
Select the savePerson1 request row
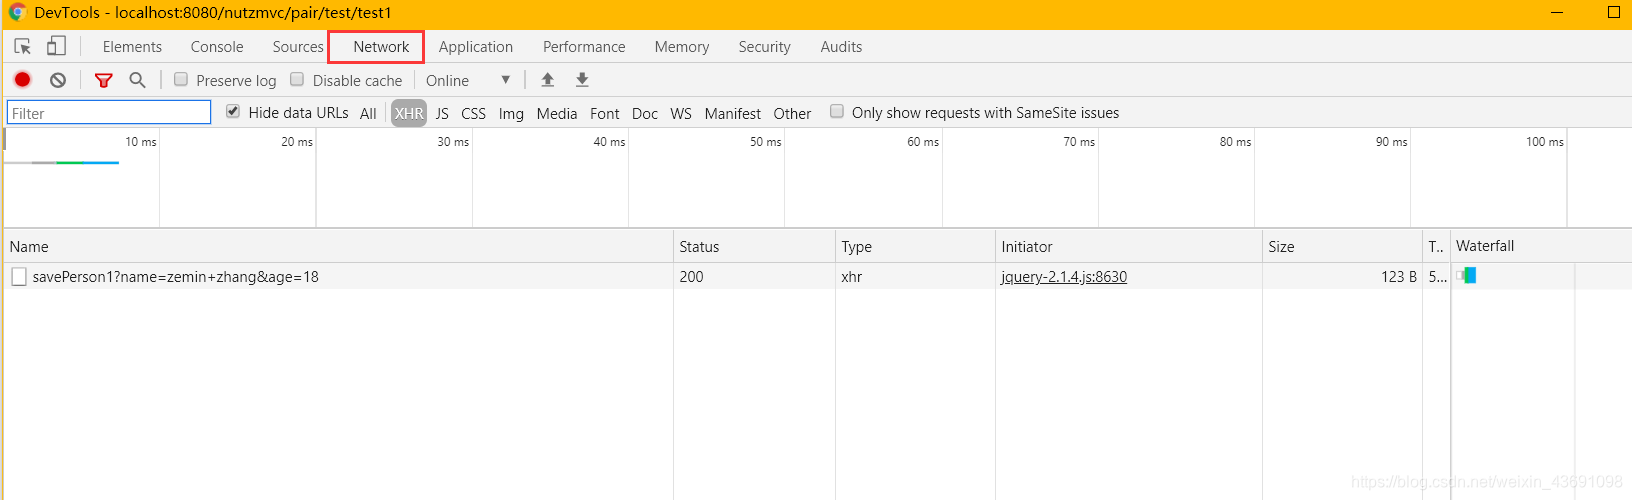pos(816,277)
